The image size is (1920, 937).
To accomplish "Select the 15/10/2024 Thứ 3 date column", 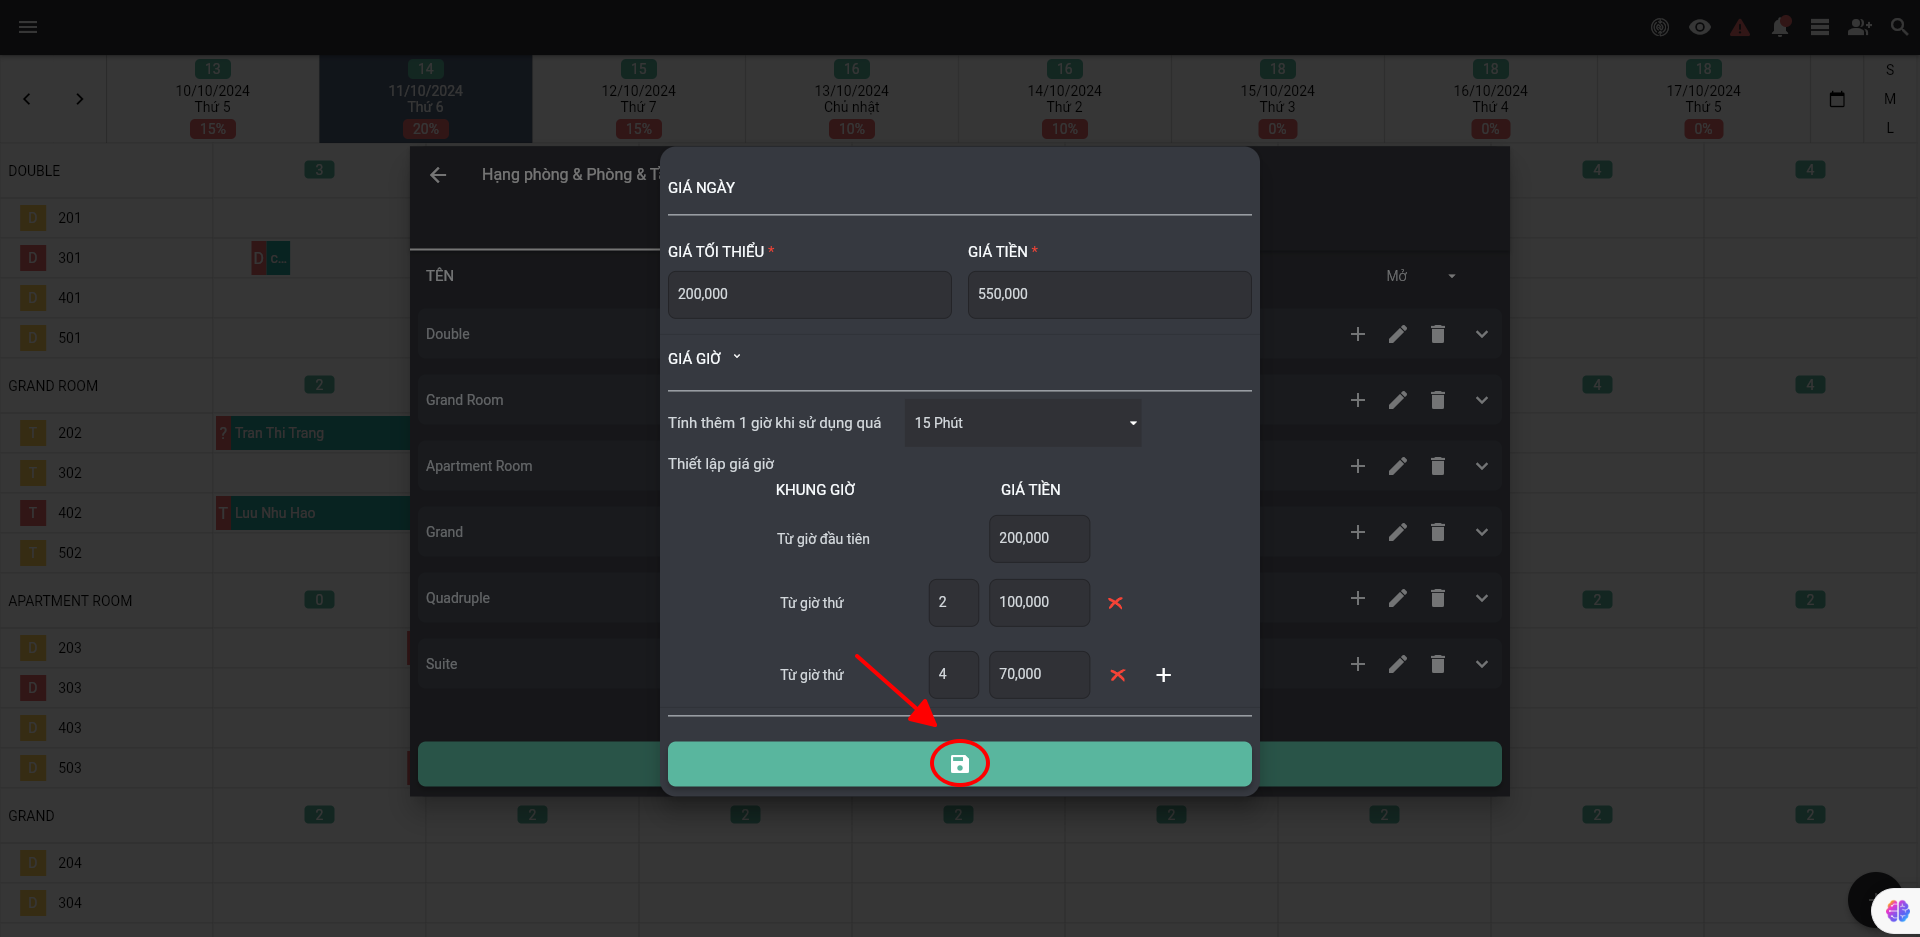I will 1278,99.
